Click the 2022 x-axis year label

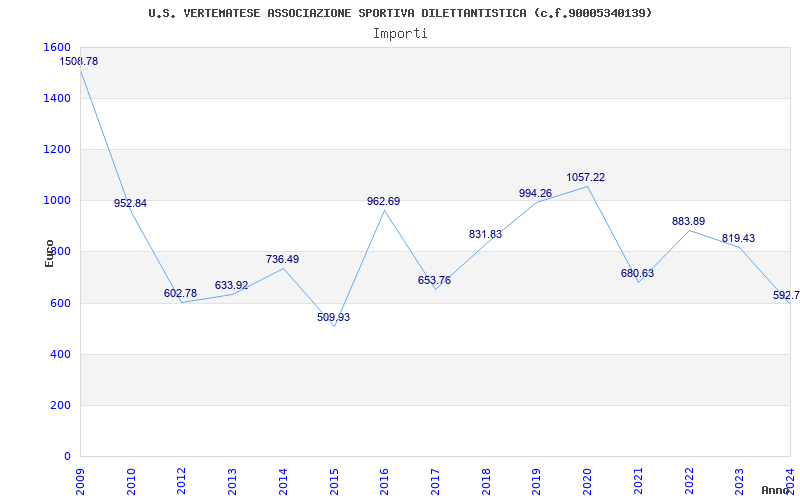pos(689,481)
